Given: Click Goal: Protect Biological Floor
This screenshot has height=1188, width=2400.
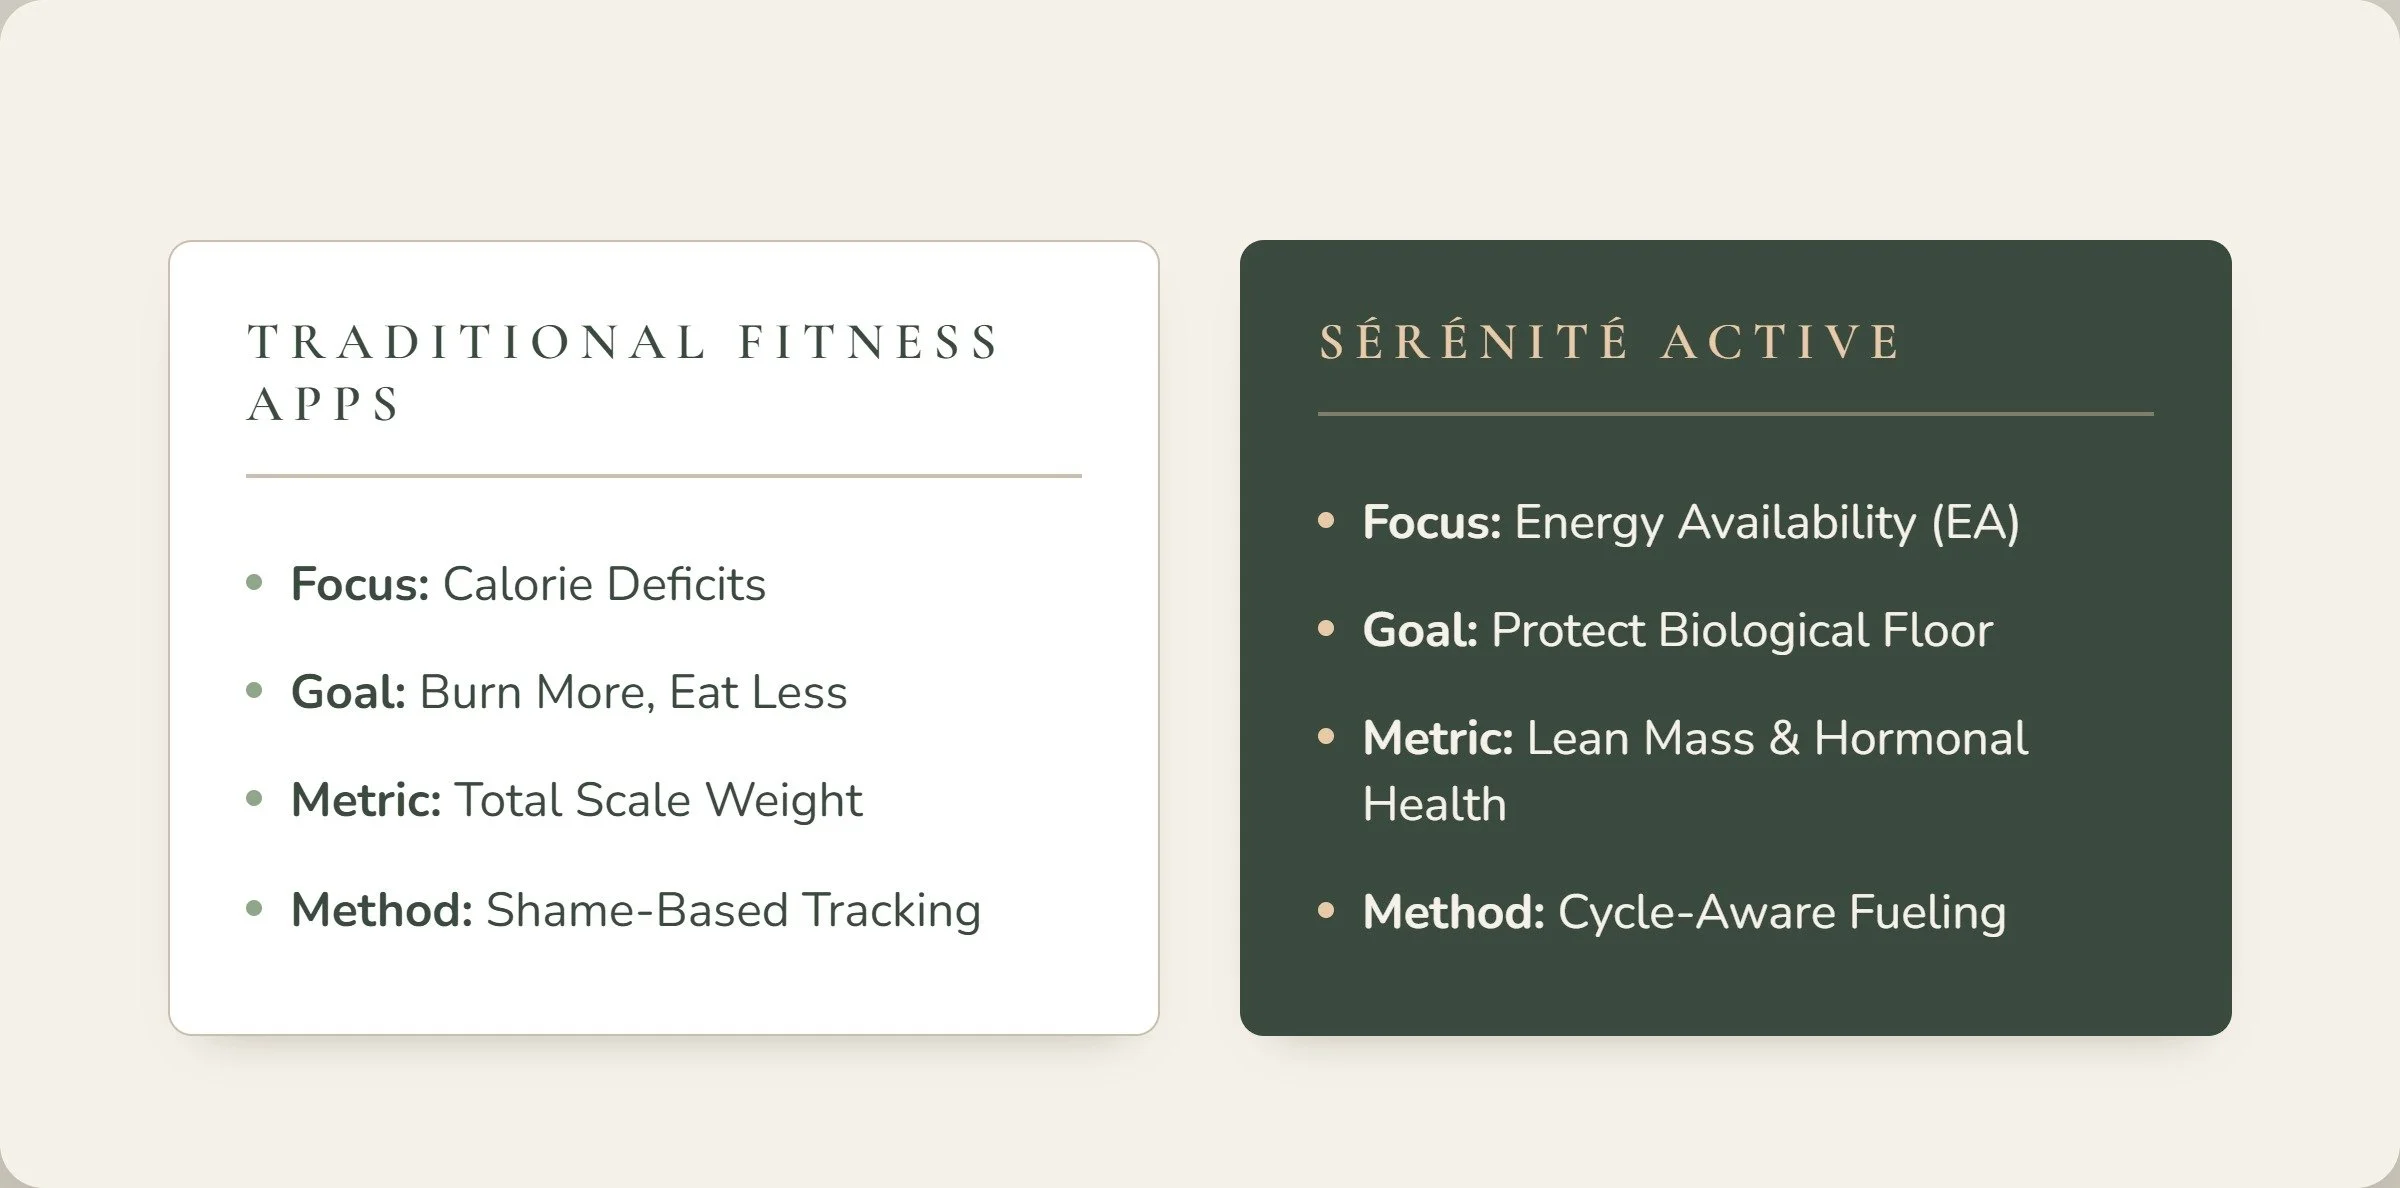Looking at the screenshot, I should coord(1678,630).
